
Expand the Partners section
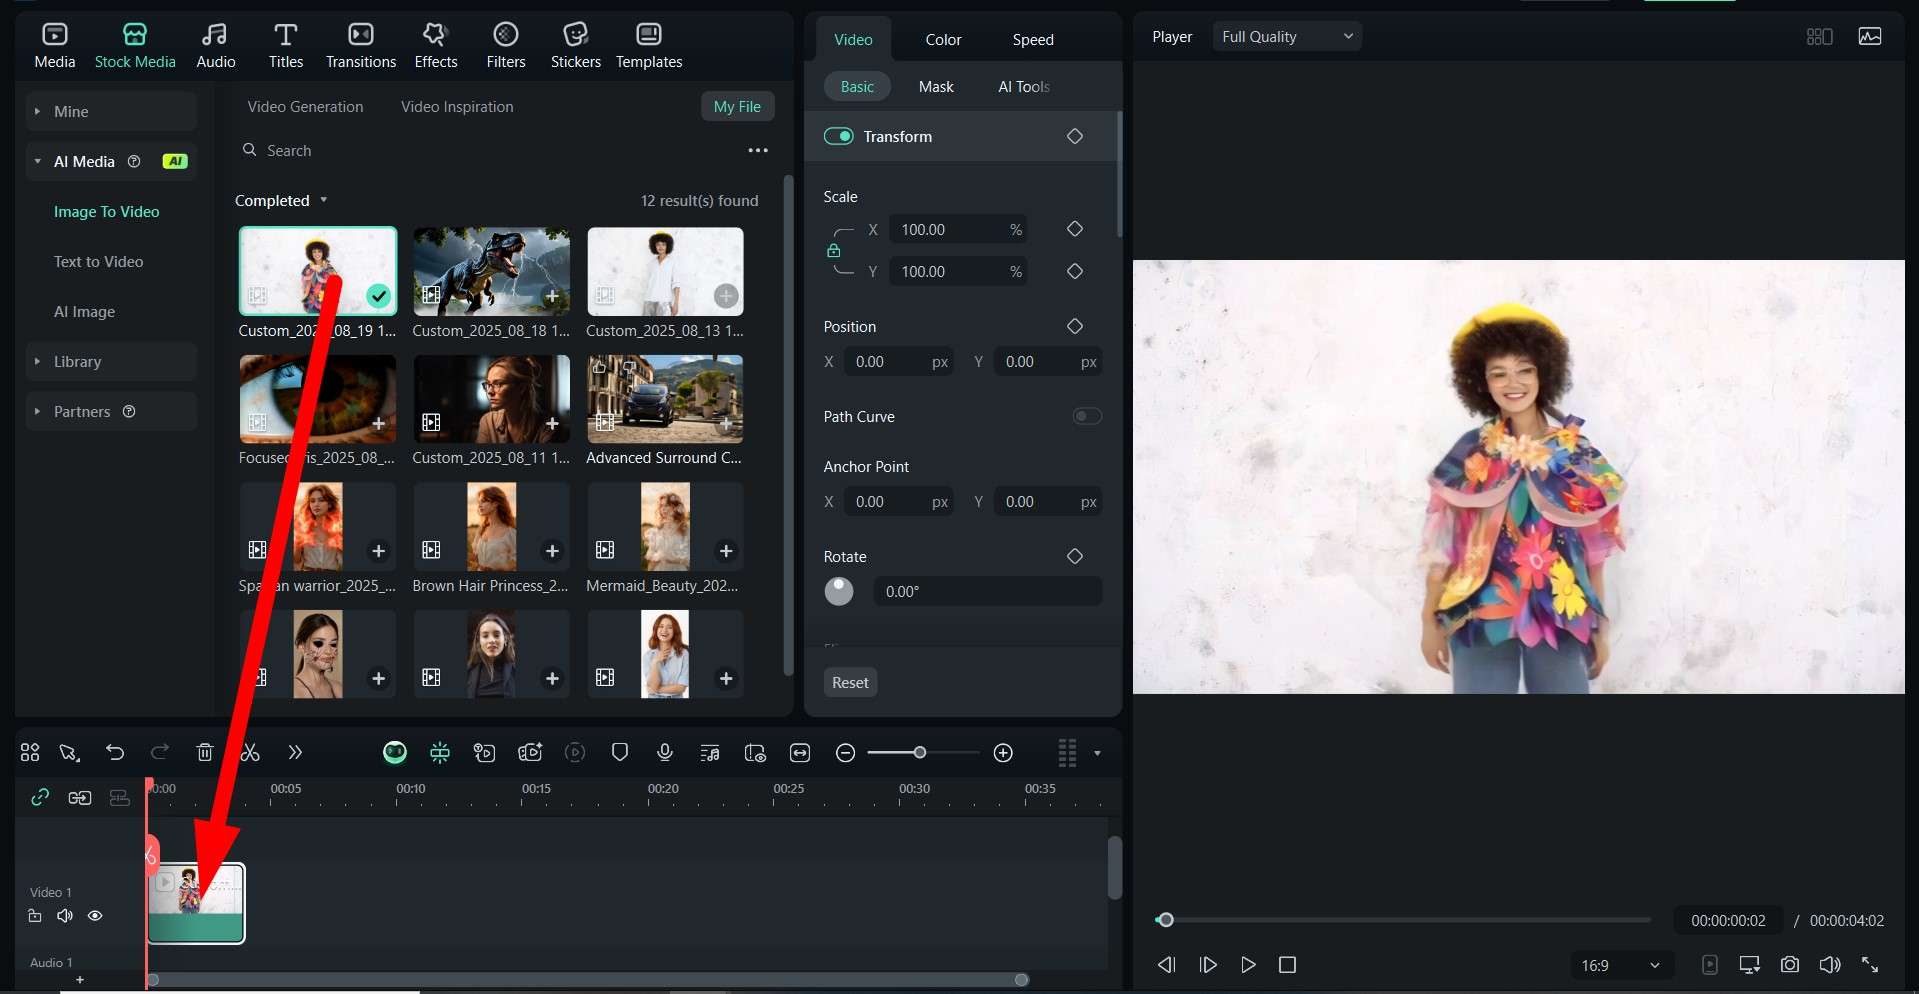pos(111,411)
